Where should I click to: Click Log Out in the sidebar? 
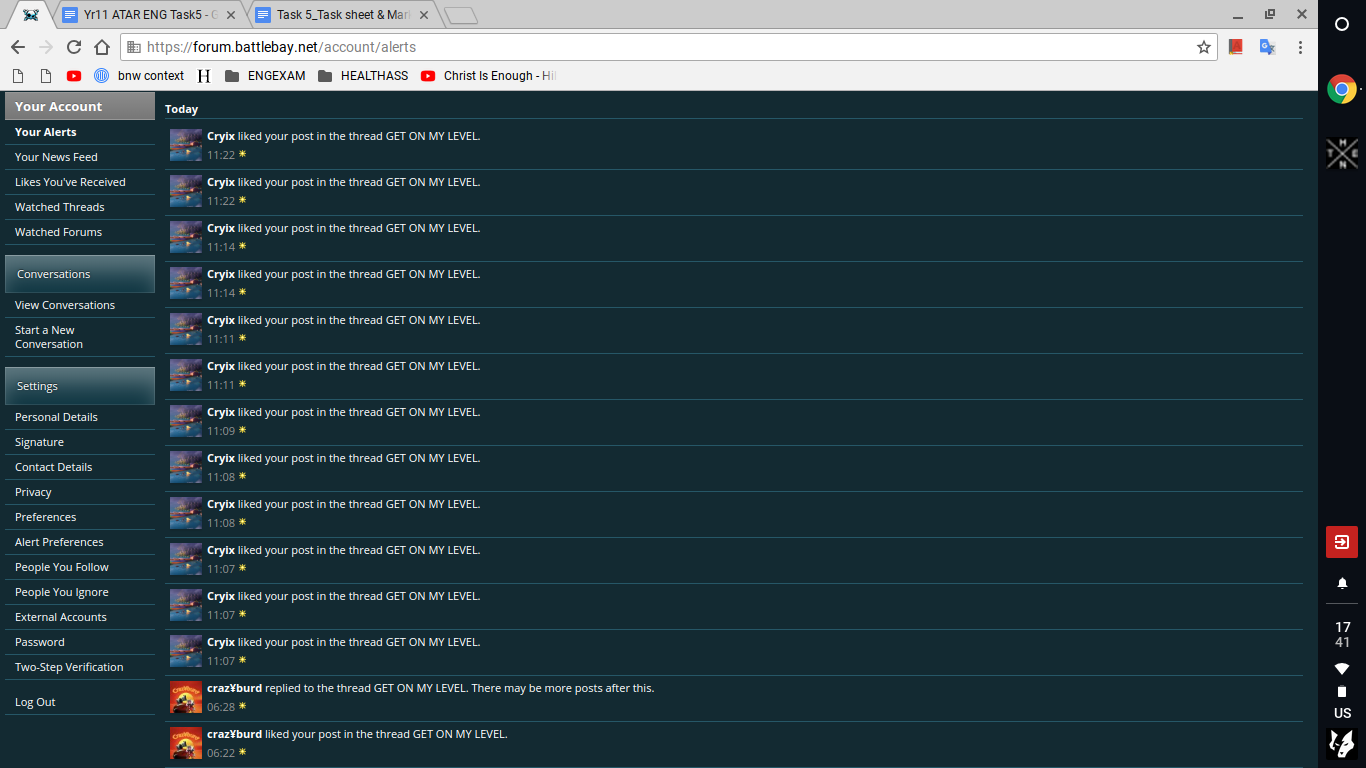click(35, 702)
